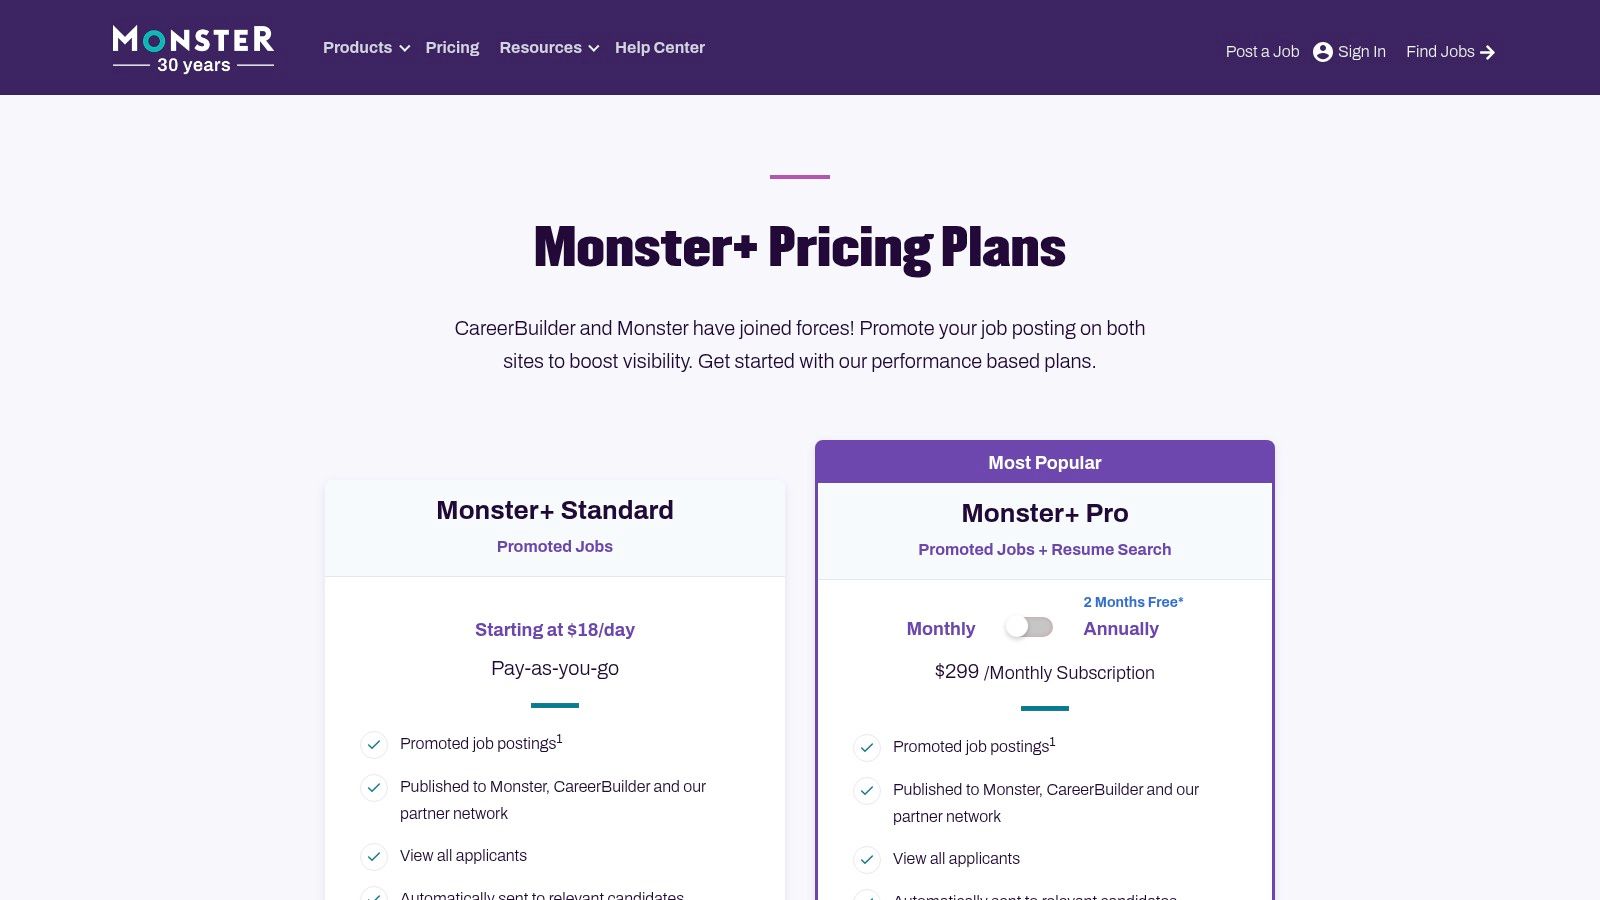Click the checkmark beside Pro's Promoted job postings

866,748
